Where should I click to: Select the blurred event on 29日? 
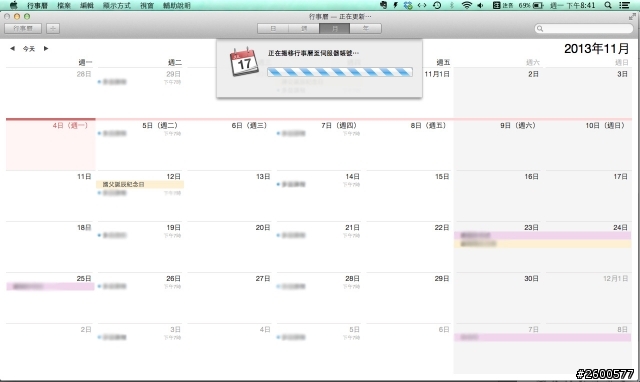pyautogui.click(x=140, y=82)
